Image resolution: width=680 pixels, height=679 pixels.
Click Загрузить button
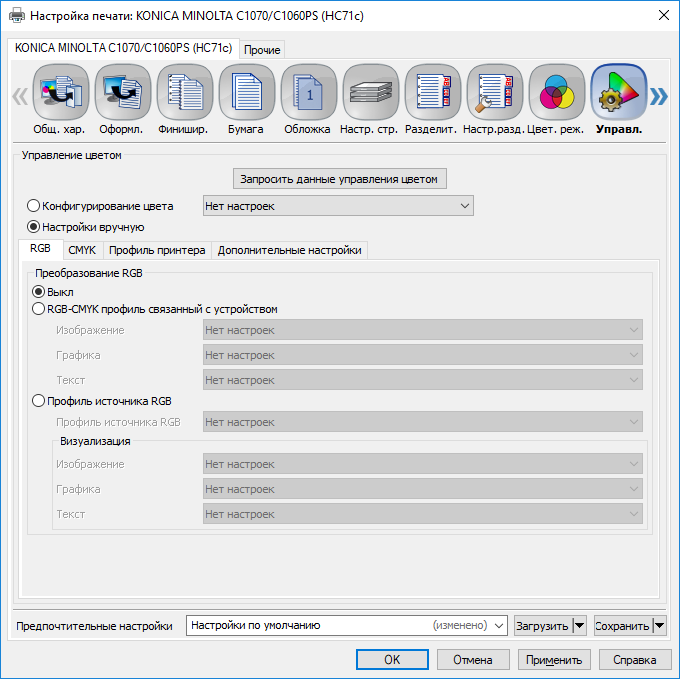pos(543,625)
